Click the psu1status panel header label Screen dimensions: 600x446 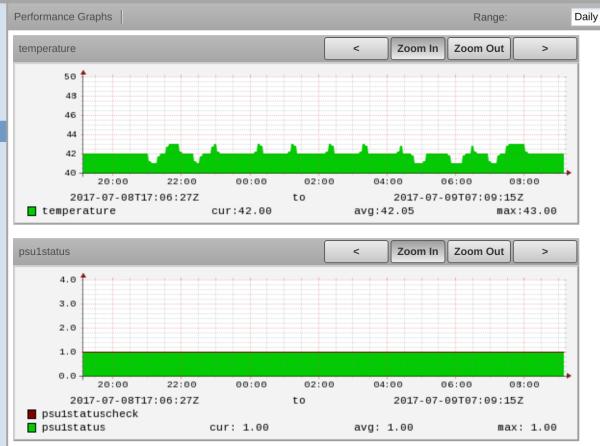tap(44, 252)
